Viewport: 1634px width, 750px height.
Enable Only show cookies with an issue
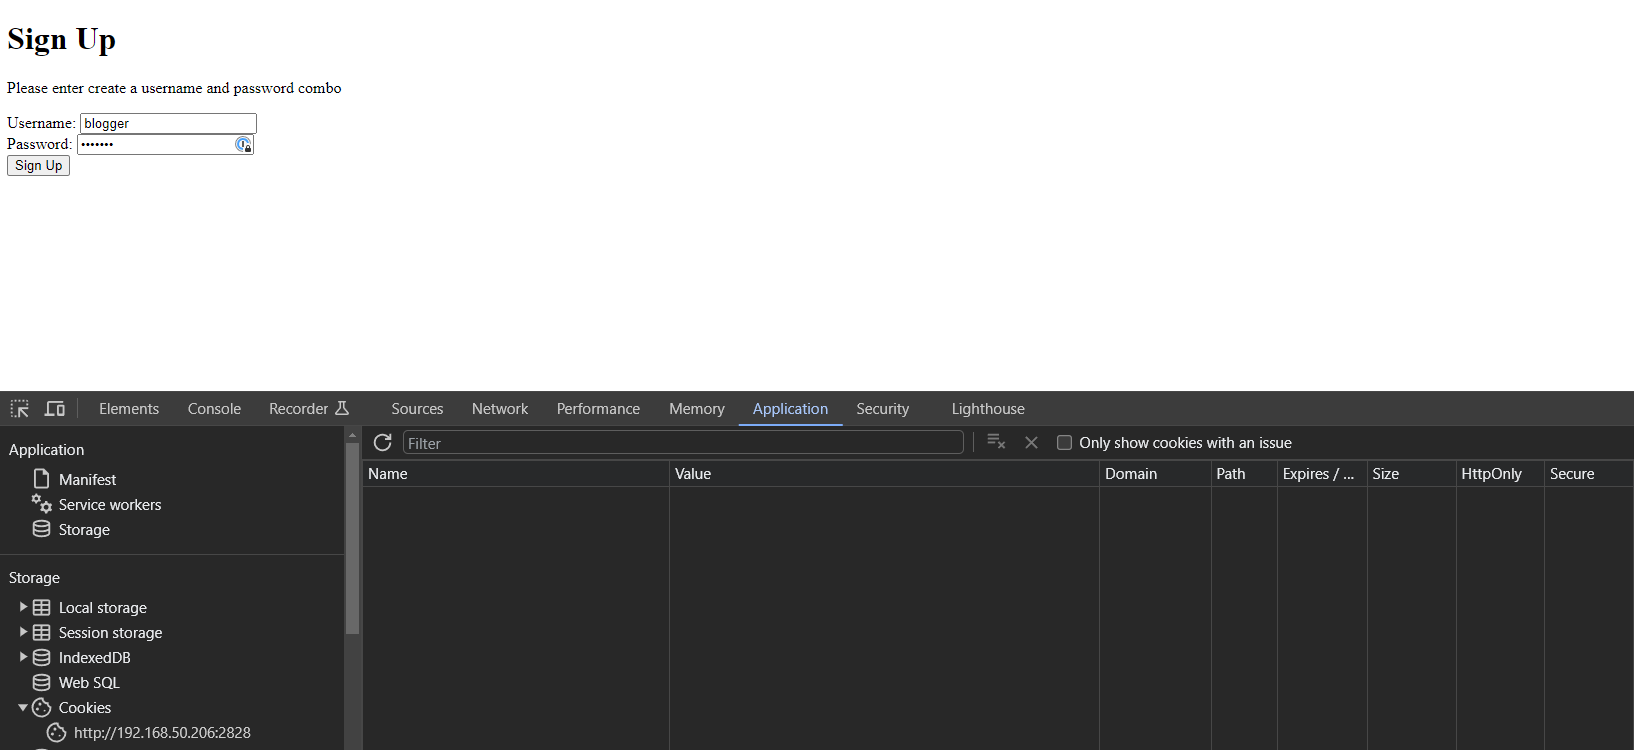point(1064,443)
